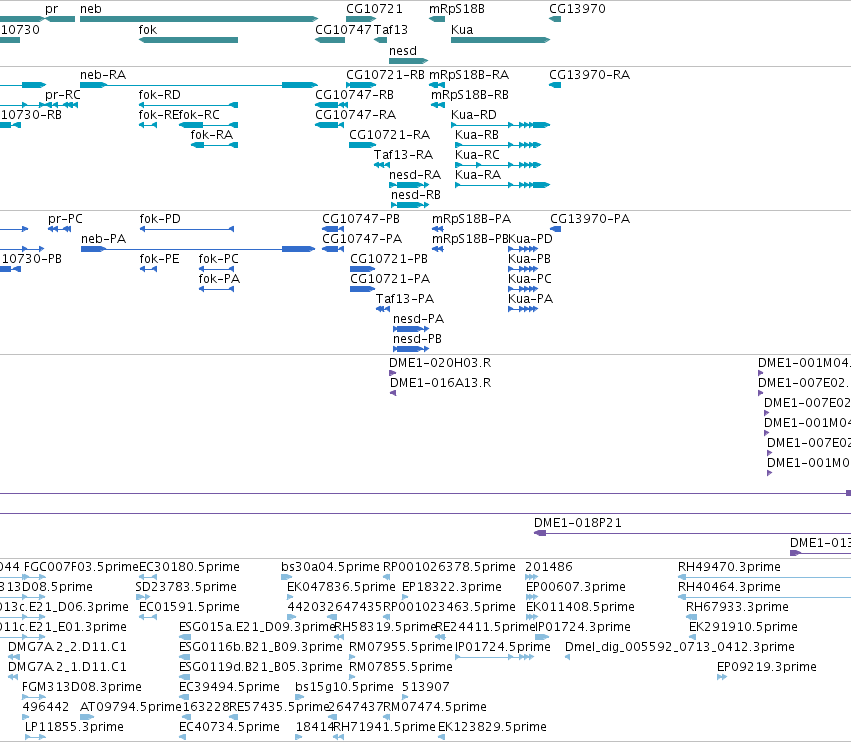Select the CG10747-RA transcript label
The width and height of the screenshot is (851, 742).
click(355, 115)
